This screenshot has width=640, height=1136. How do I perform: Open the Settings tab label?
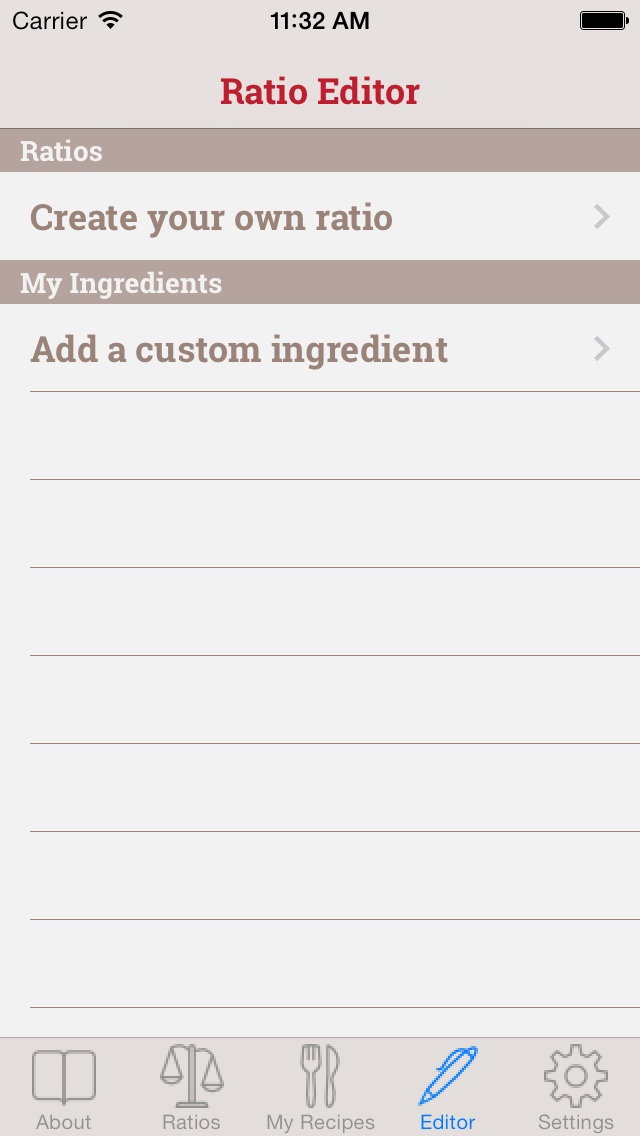pos(575,1122)
